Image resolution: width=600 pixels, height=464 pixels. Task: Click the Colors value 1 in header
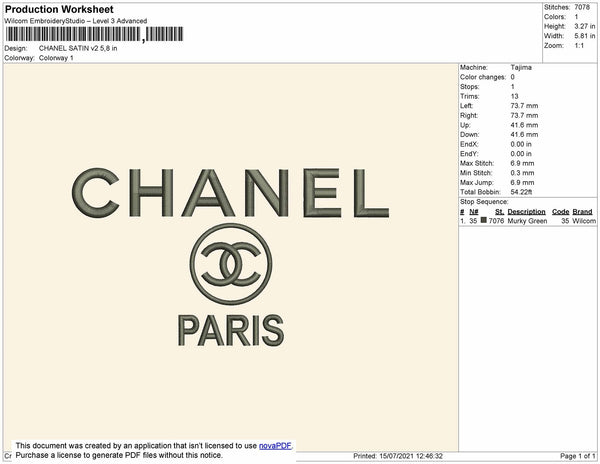click(576, 17)
